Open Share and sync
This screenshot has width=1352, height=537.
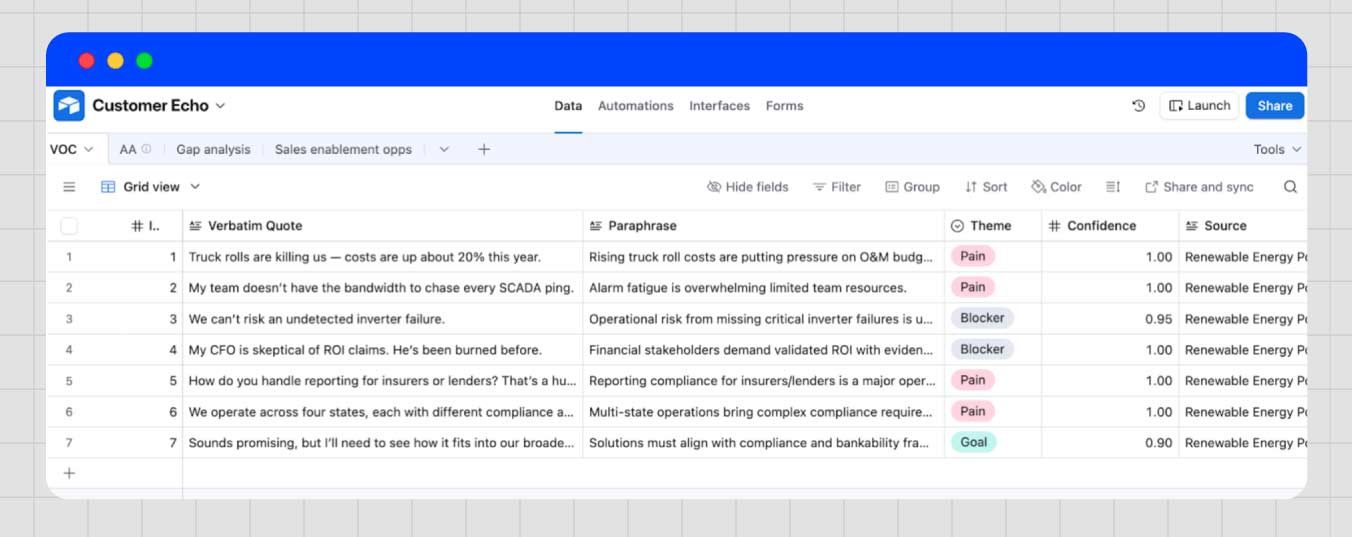point(1199,187)
